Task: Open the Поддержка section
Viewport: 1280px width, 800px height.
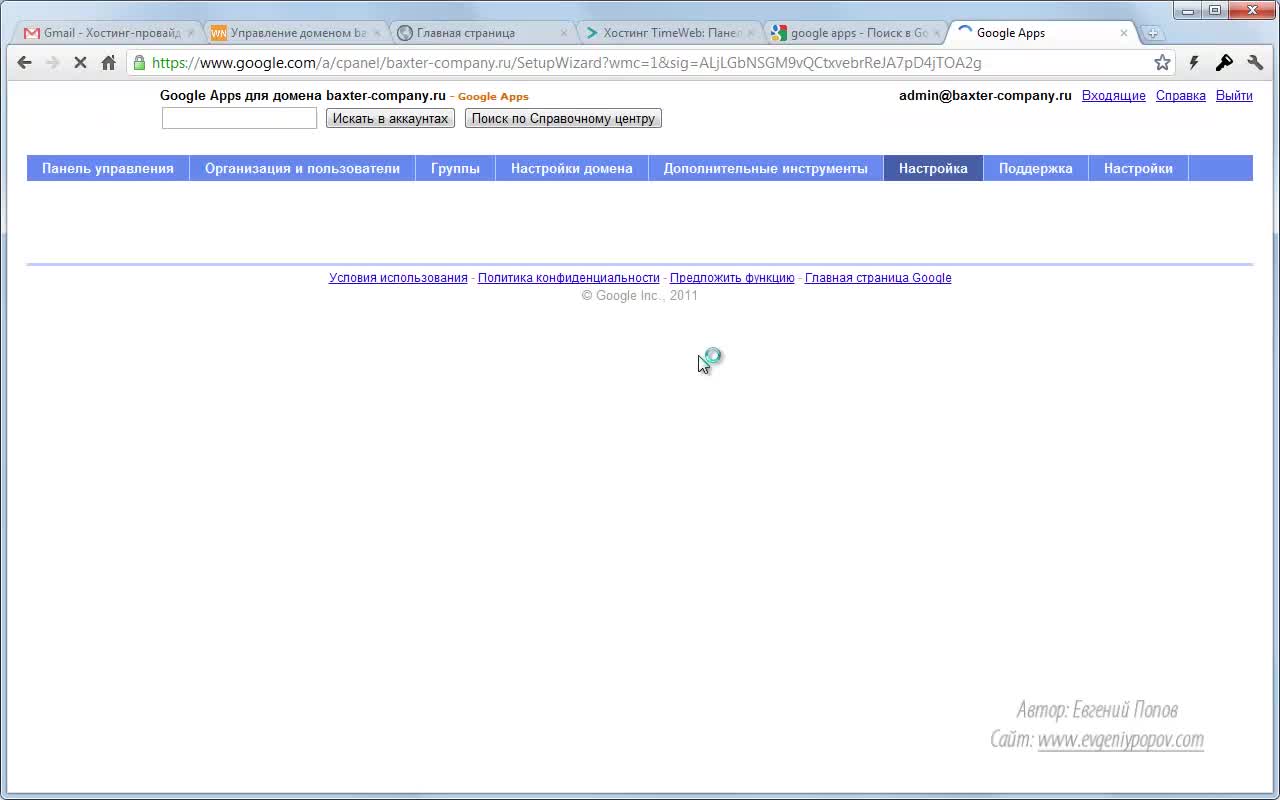Action: coord(1036,168)
